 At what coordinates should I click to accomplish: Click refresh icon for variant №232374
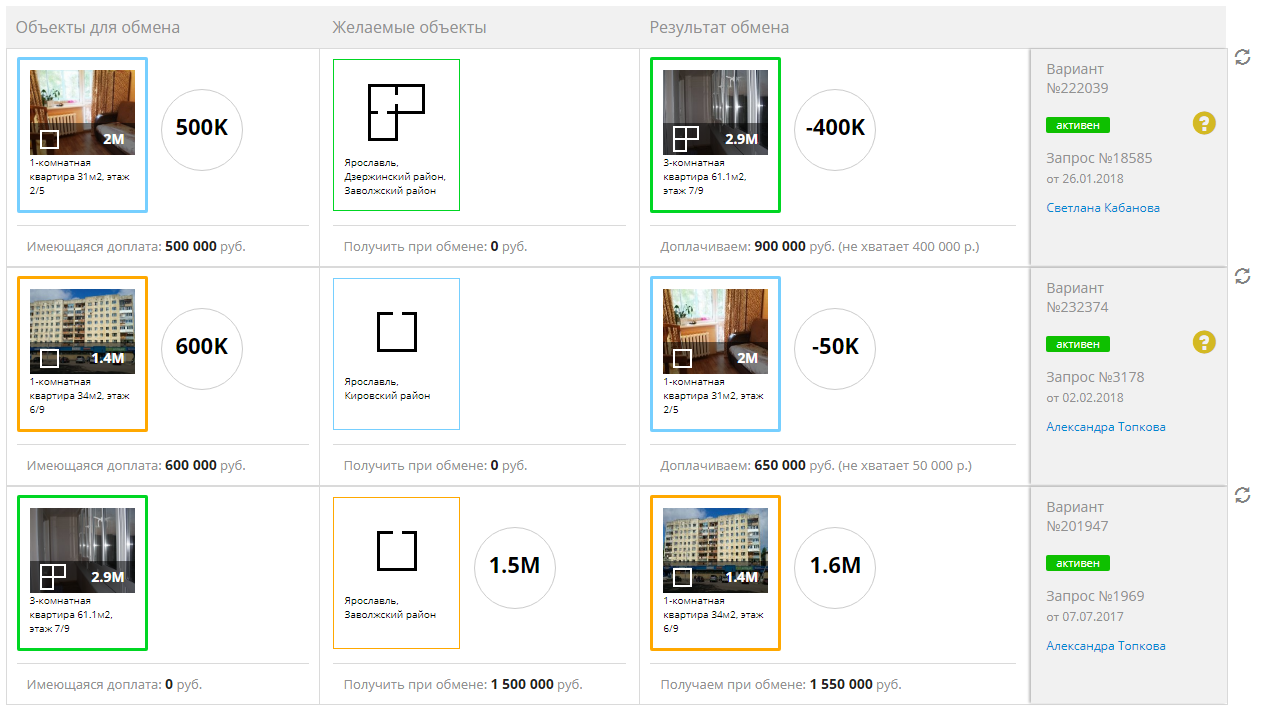pos(1243,276)
